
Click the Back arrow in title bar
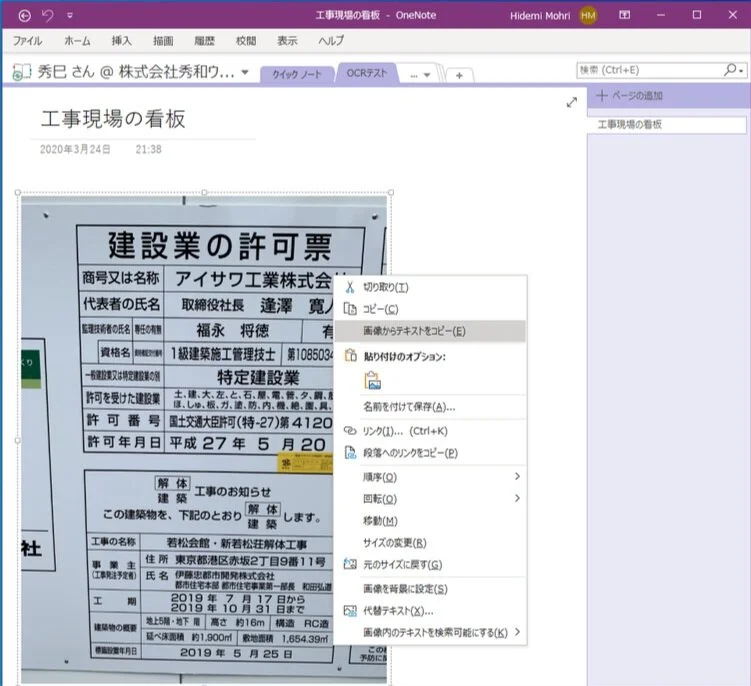click(x=25, y=15)
